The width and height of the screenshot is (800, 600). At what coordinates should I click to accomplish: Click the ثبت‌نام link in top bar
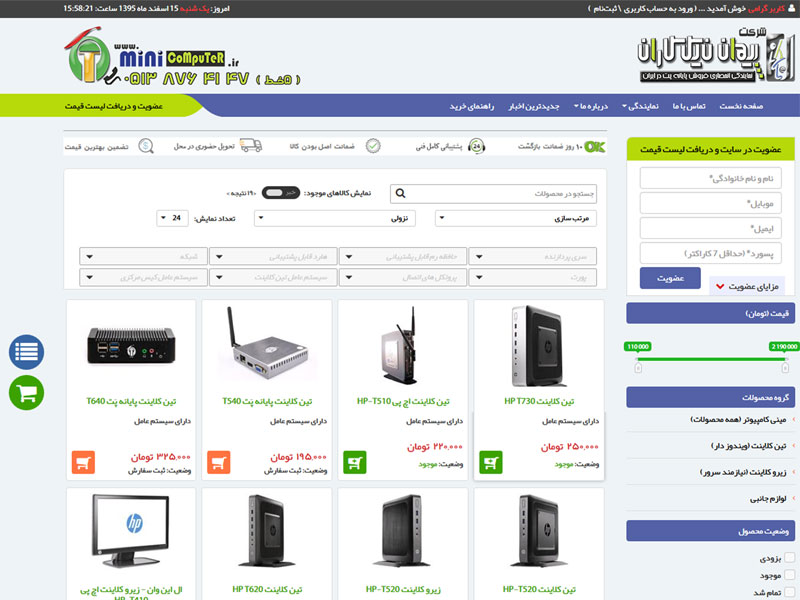click(x=605, y=9)
